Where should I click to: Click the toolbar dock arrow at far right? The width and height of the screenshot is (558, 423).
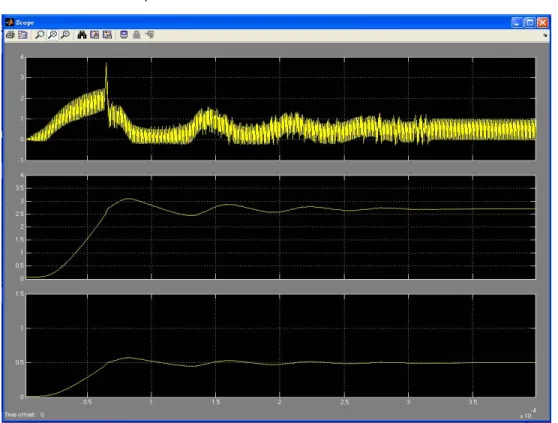(x=545, y=35)
